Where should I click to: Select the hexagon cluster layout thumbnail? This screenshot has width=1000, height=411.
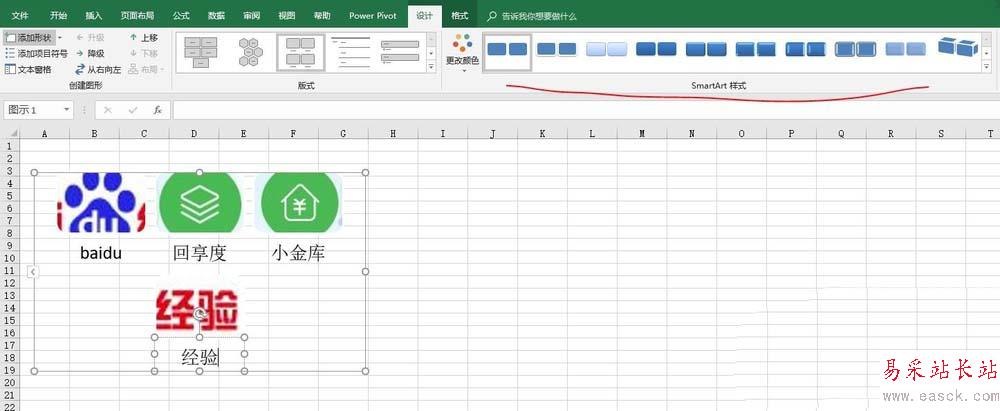point(251,52)
